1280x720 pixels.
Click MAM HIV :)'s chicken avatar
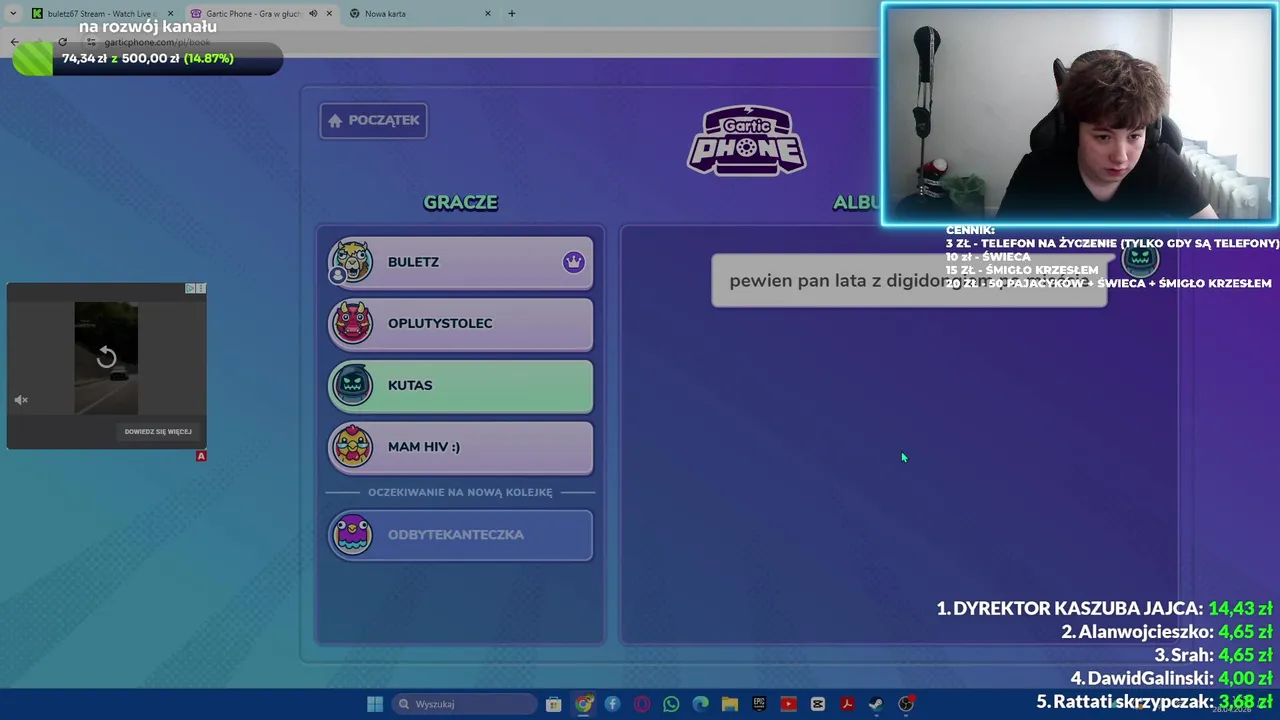(x=351, y=447)
